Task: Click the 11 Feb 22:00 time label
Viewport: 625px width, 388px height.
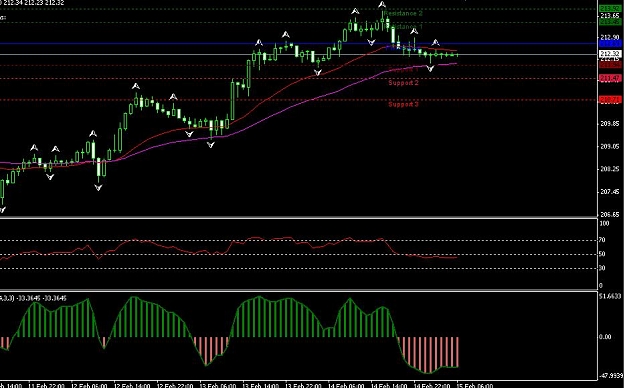Action: (x=47, y=385)
